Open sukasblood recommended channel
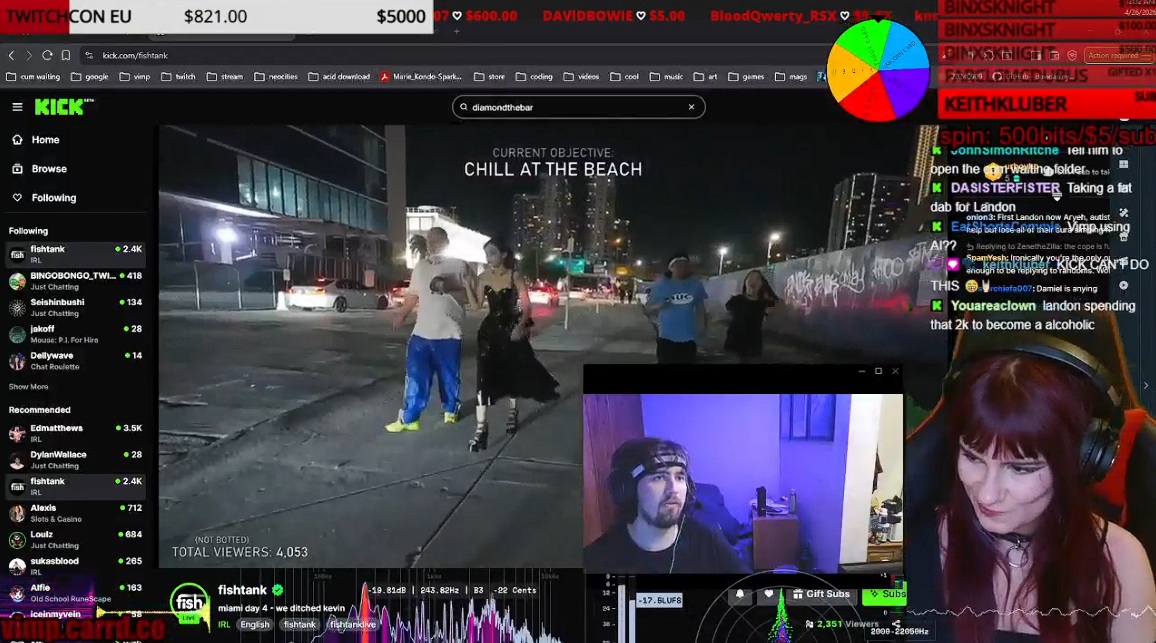1156x643 pixels. point(75,566)
